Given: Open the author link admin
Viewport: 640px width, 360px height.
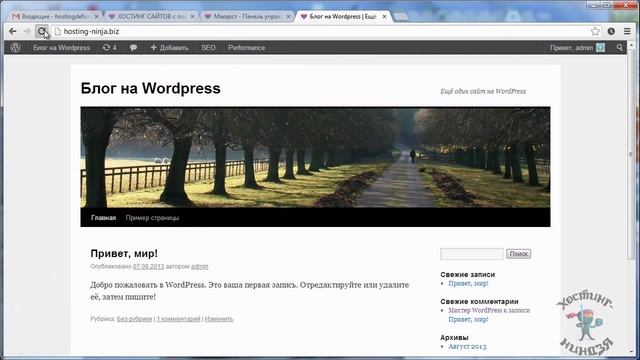Looking at the screenshot, I should (200, 267).
